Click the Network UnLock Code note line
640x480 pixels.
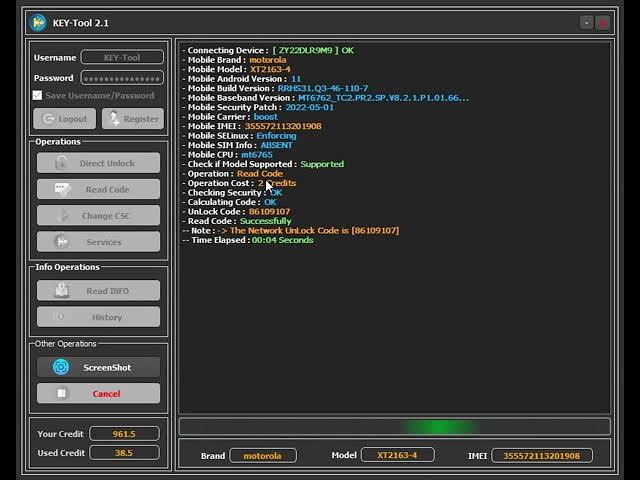point(291,231)
